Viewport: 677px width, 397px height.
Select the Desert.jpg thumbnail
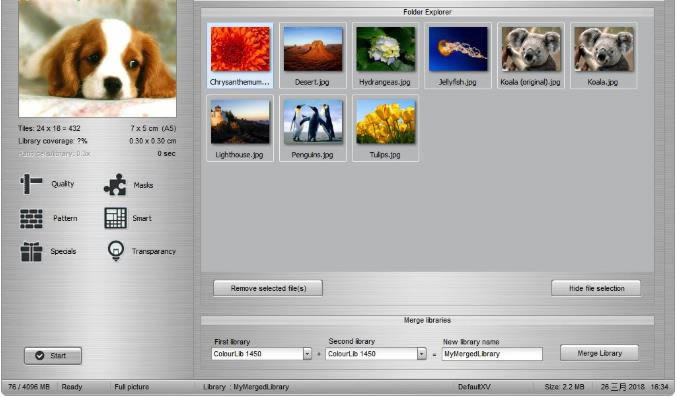click(x=313, y=55)
